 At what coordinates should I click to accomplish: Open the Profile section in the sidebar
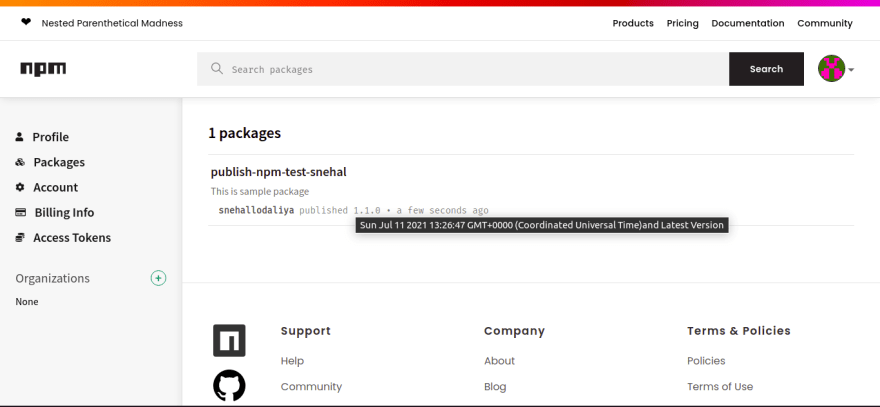tap(51, 137)
